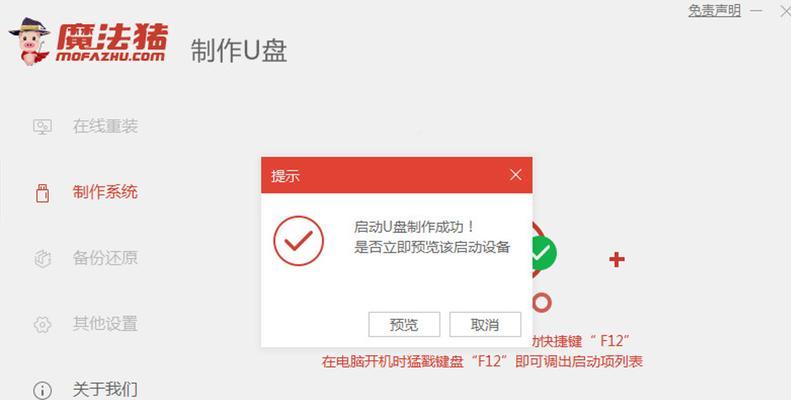This screenshot has height=400, width=791.
Task: Switch to 在线重装 menu item
Action: tap(105, 126)
